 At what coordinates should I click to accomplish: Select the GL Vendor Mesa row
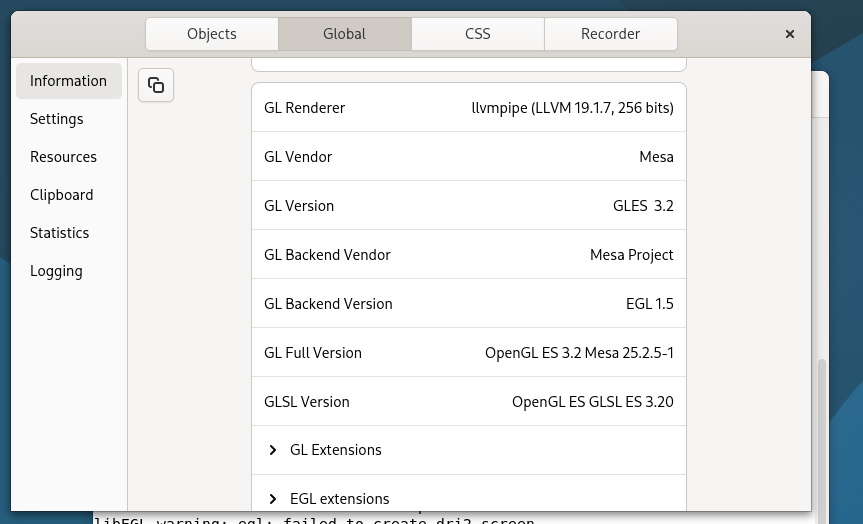coord(468,157)
